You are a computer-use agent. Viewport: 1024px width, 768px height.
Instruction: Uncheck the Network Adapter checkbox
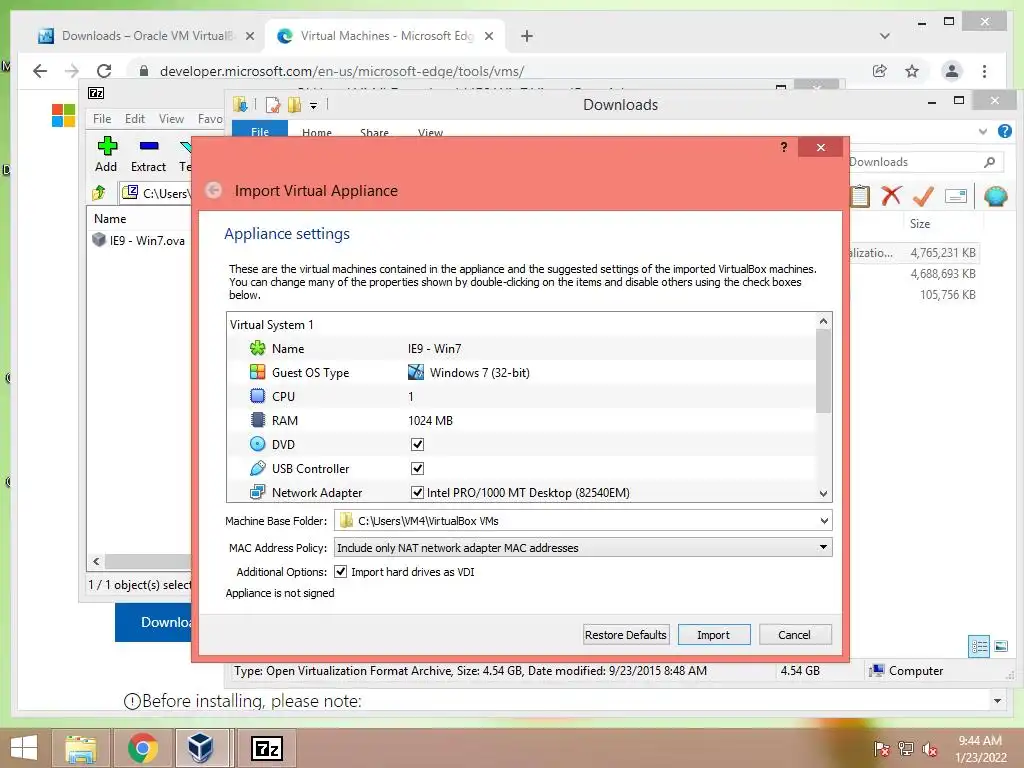[417, 492]
